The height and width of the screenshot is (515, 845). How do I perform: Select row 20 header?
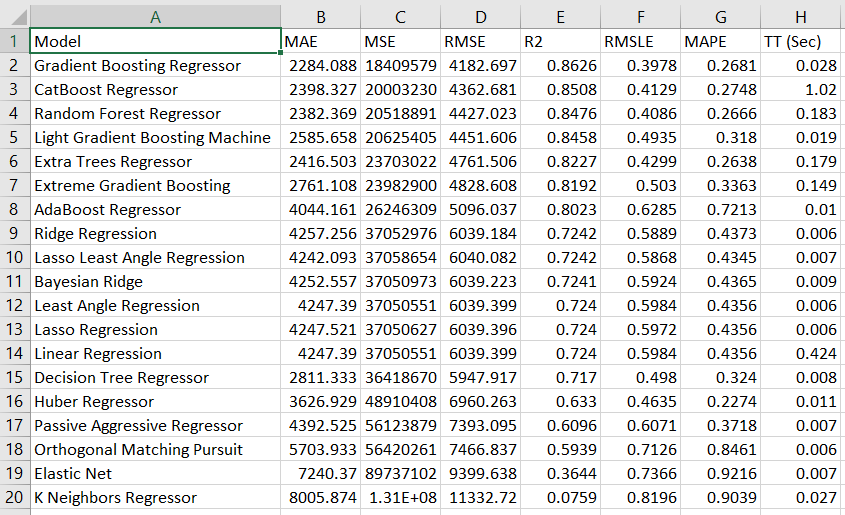[14, 497]
